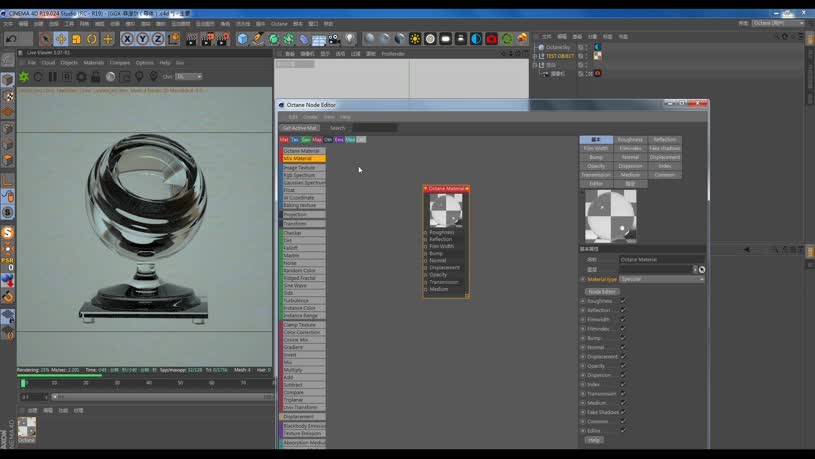Click the Undo arrow in the toolbar
Viewport: 815px width, 459px height.
point(12,39)
